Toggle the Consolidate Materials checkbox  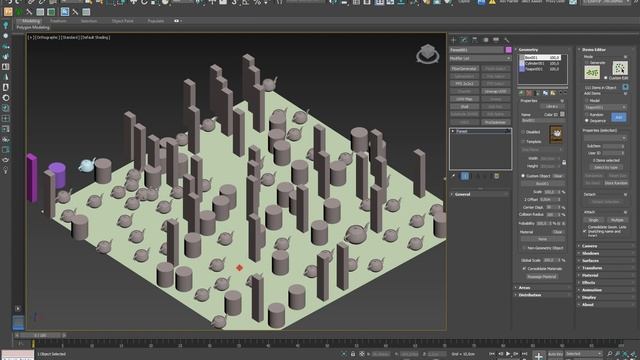(x=524, y=269)
